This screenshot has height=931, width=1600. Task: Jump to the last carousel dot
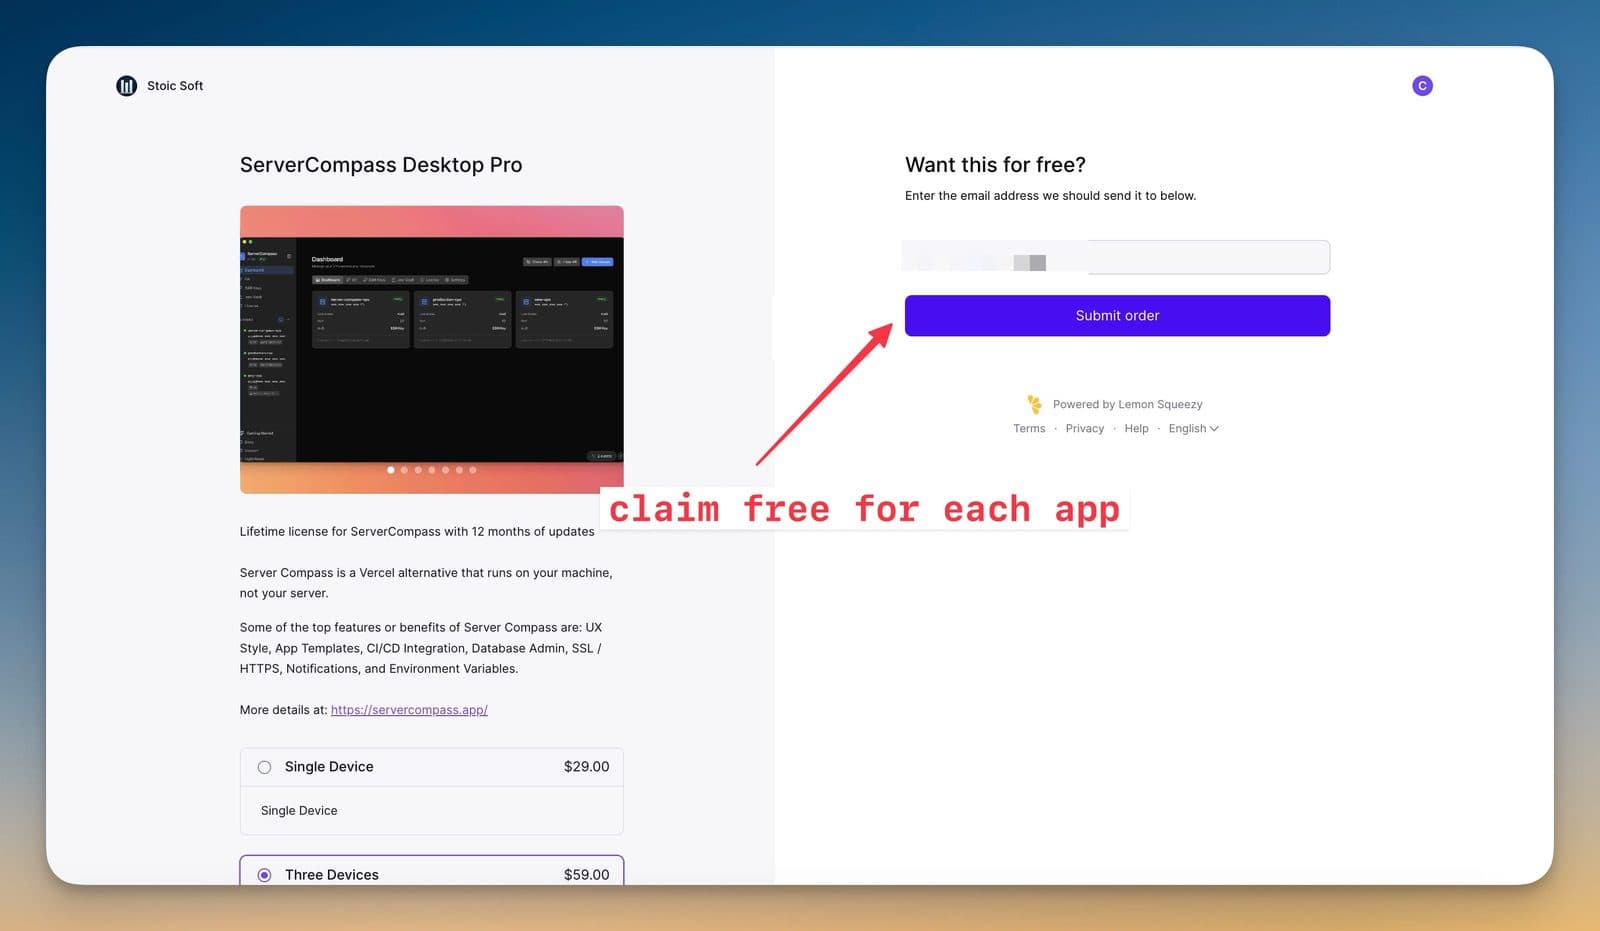click(473, 470)
